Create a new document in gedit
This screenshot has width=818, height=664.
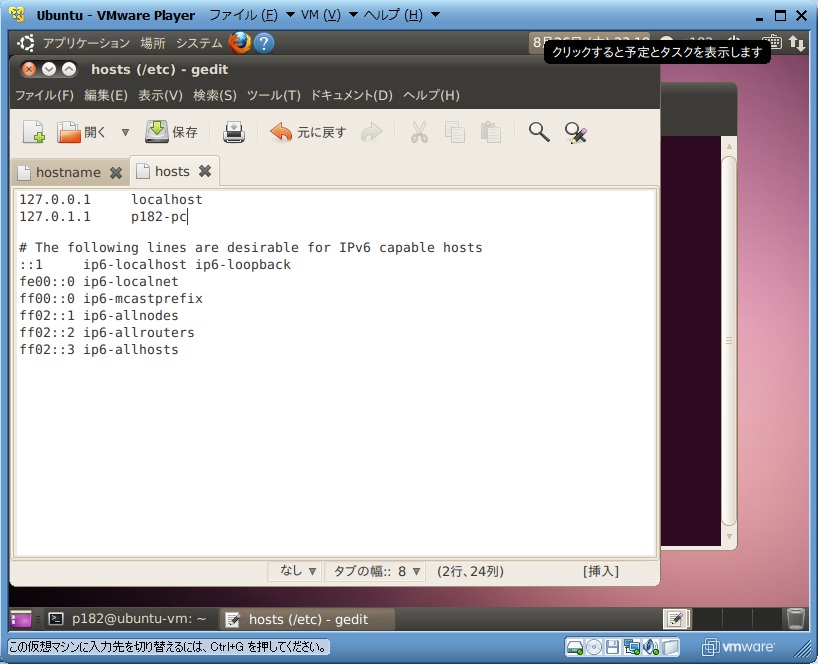[33, 132]
